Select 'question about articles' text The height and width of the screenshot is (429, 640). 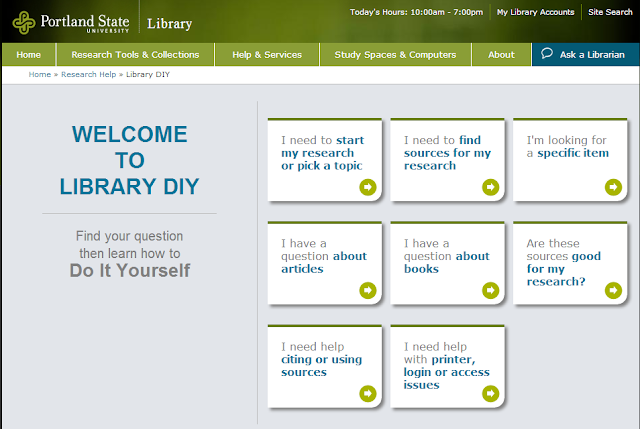324,256
